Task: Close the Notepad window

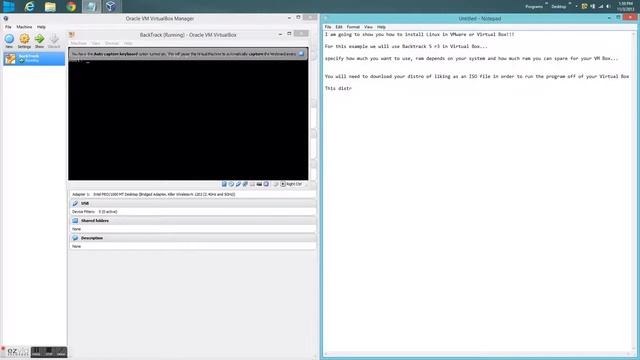Action: (x=630, y=18)
